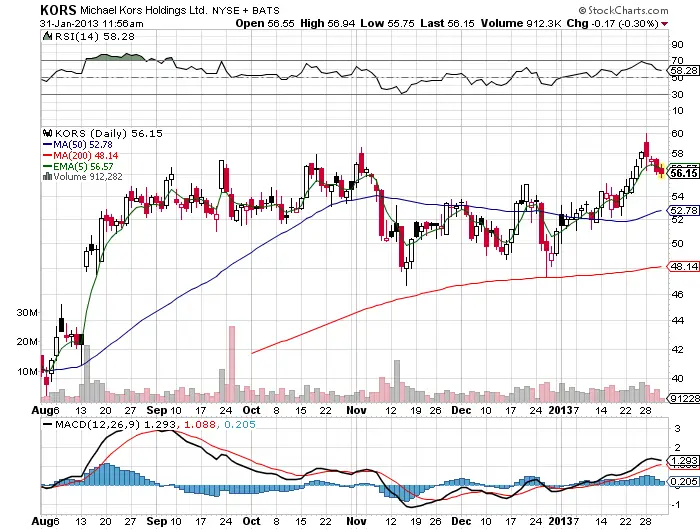
Task: Click the RSI mountain indicator icon
Action: 47,36
